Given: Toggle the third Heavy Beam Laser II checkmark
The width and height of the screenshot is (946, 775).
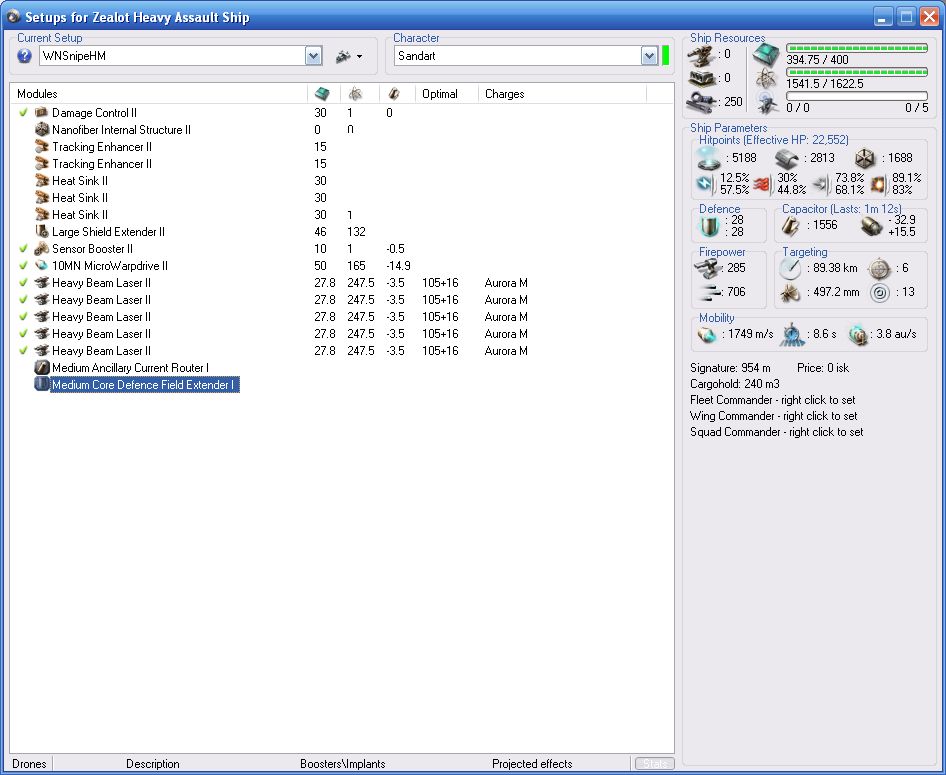Looking at the screenshot, I should [24, 316].
